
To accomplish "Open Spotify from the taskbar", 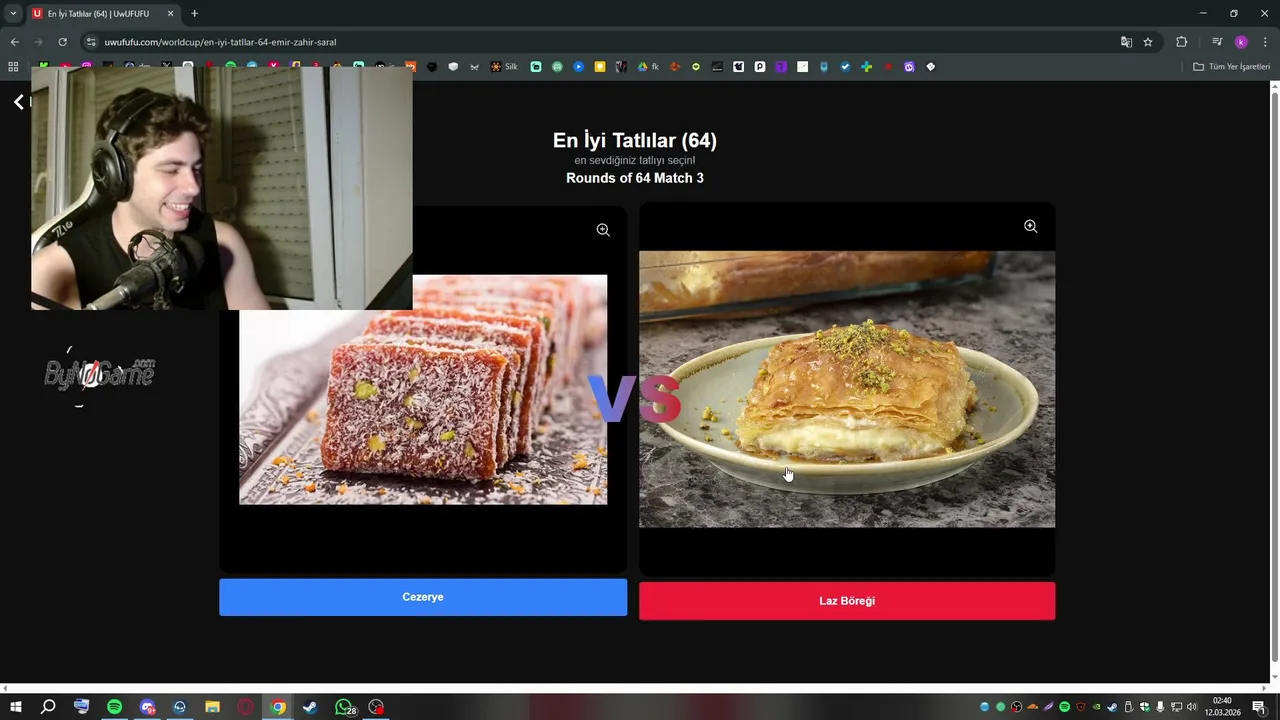I will tap(115, 707).
